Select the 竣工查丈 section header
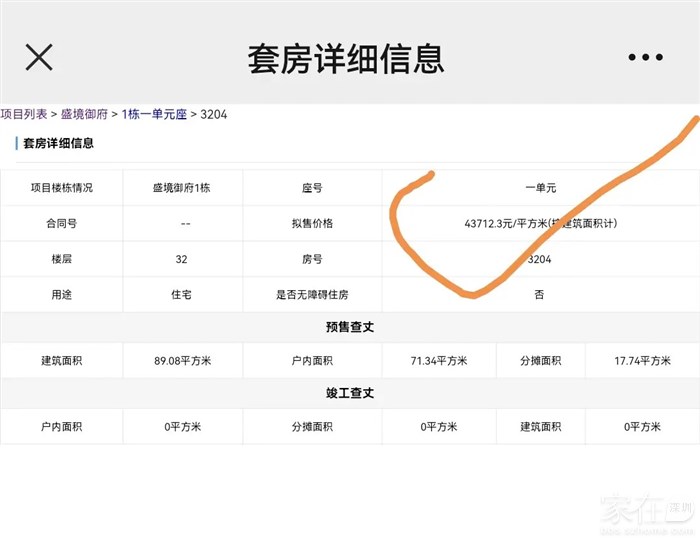Screen dimensions: 700x538 tap(350, 394)
